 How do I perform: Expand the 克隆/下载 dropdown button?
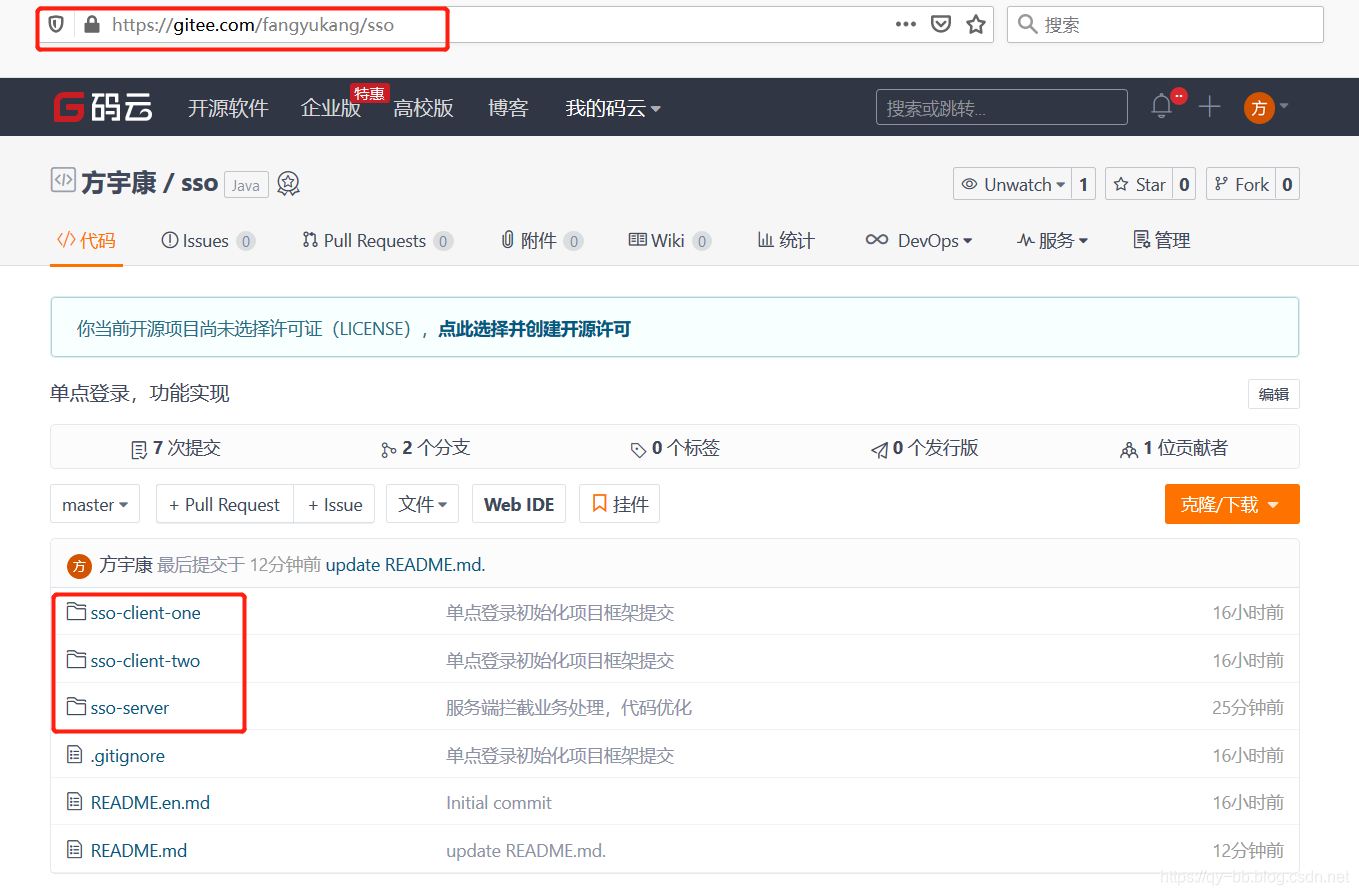click(1232, 504)
